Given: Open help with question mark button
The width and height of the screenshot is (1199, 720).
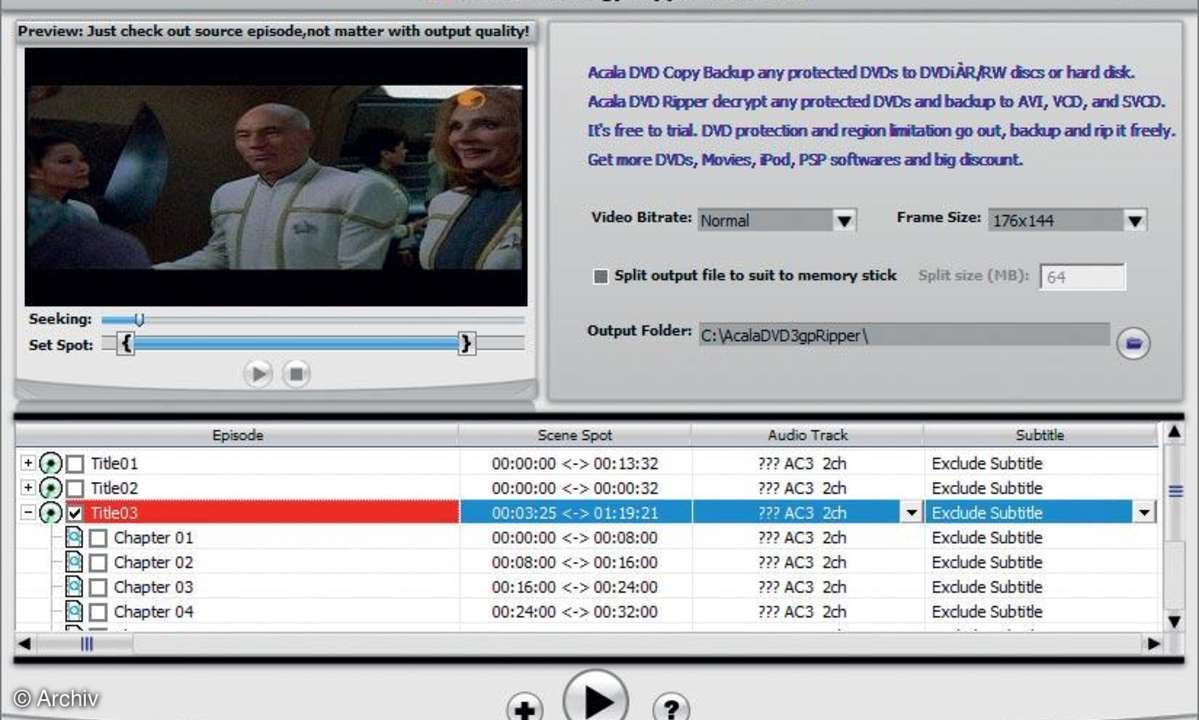Looking at the screenshot, I should click(x=671, y=709).
